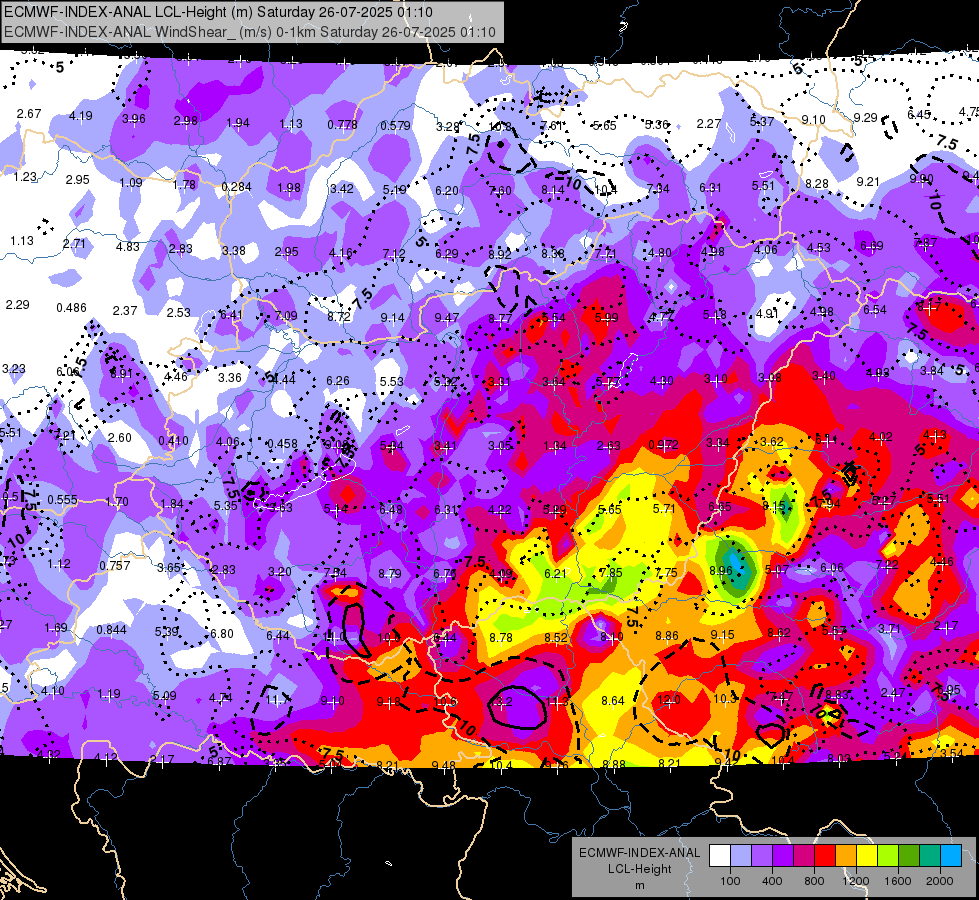Select the orange legend color swatch

pyautogui.click(x=845, y=856)
